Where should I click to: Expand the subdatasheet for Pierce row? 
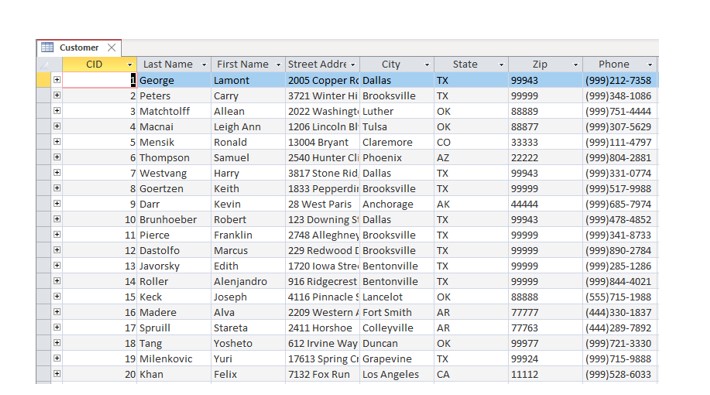pos(57,234)
